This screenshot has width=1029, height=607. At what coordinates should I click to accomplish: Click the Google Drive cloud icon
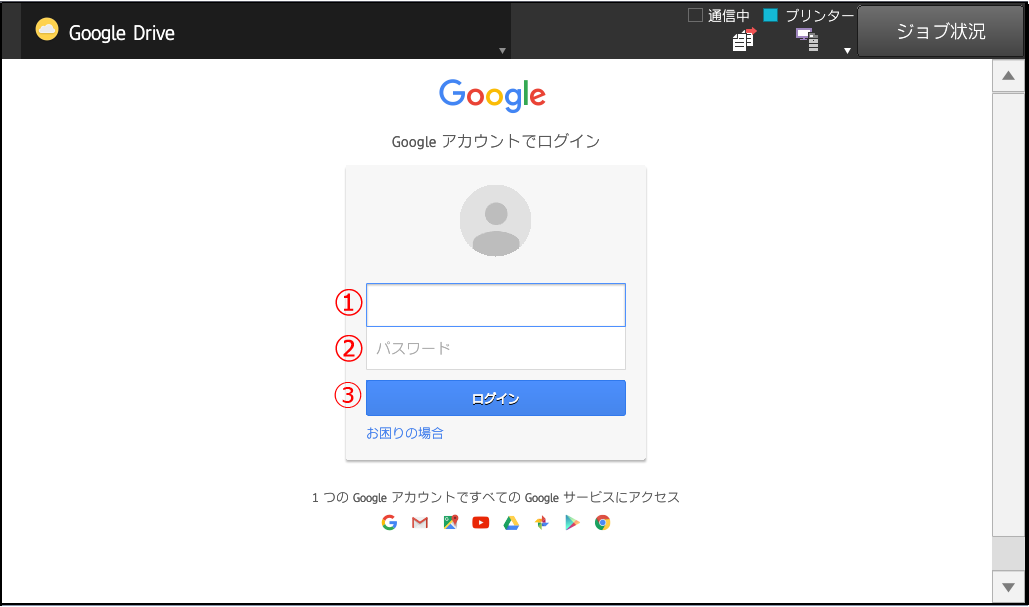tap(47, 30)
